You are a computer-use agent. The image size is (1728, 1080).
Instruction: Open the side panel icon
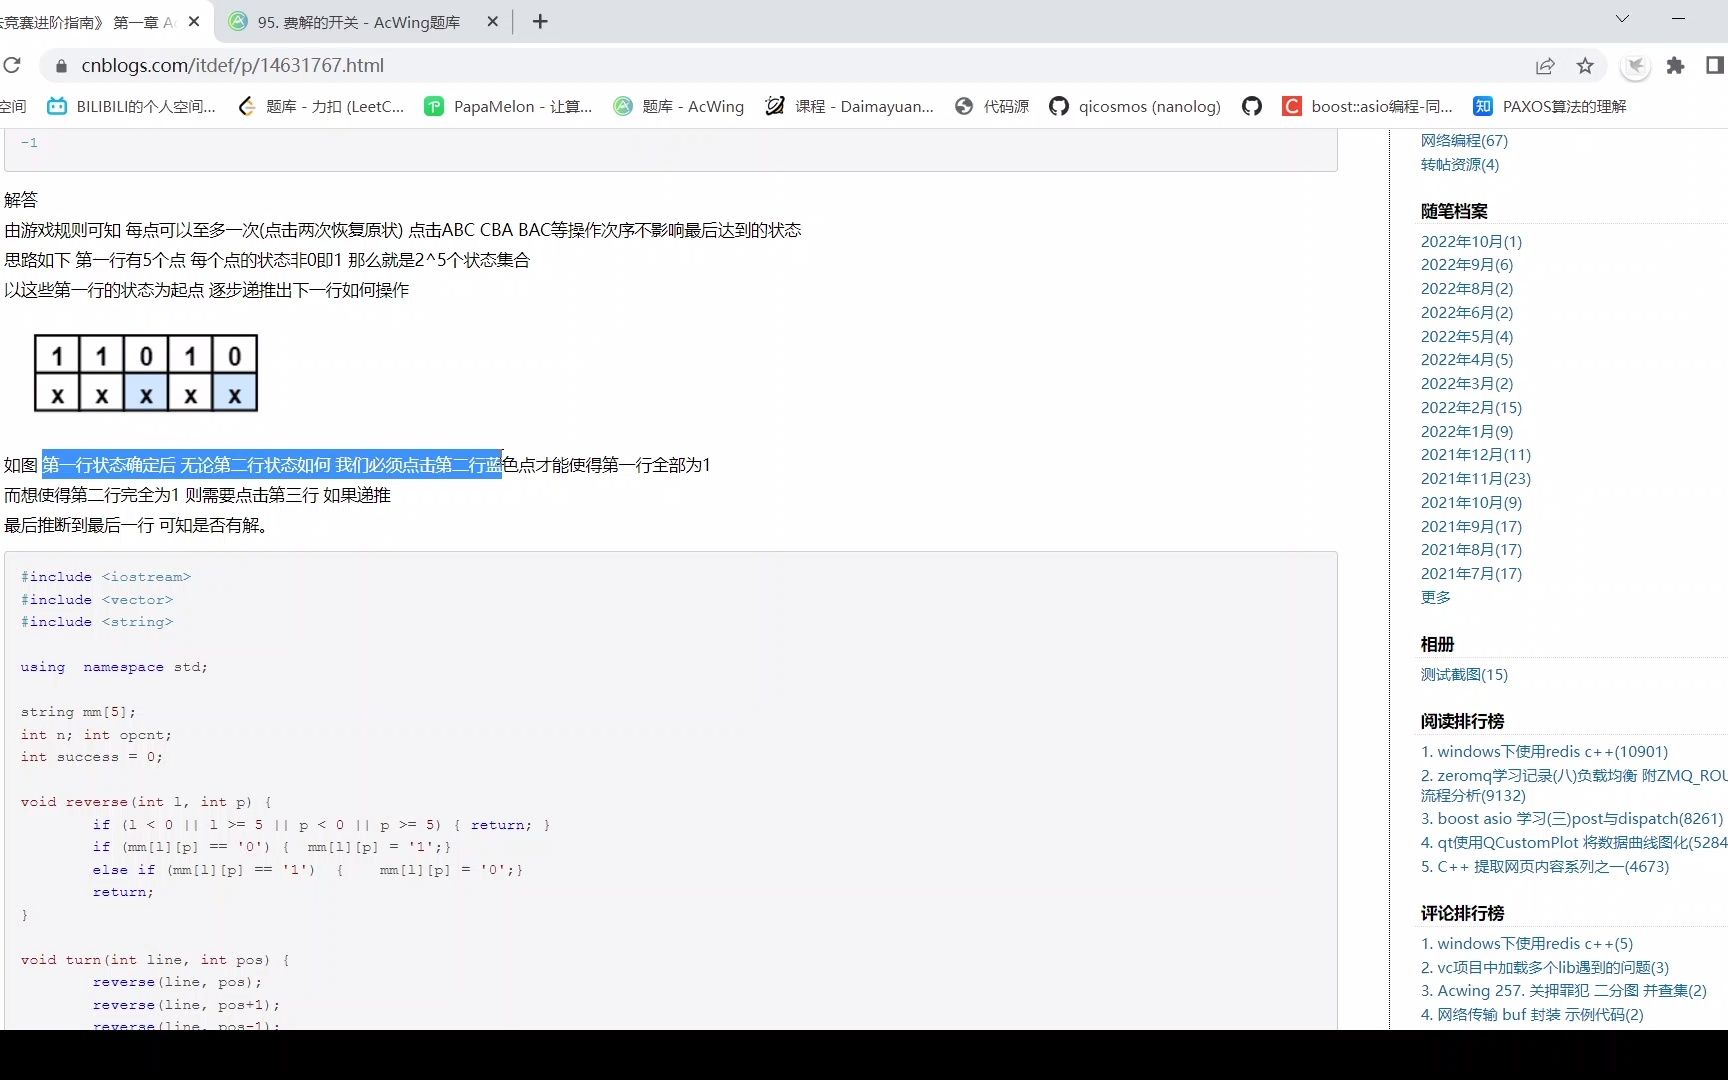coord(1713,65)
